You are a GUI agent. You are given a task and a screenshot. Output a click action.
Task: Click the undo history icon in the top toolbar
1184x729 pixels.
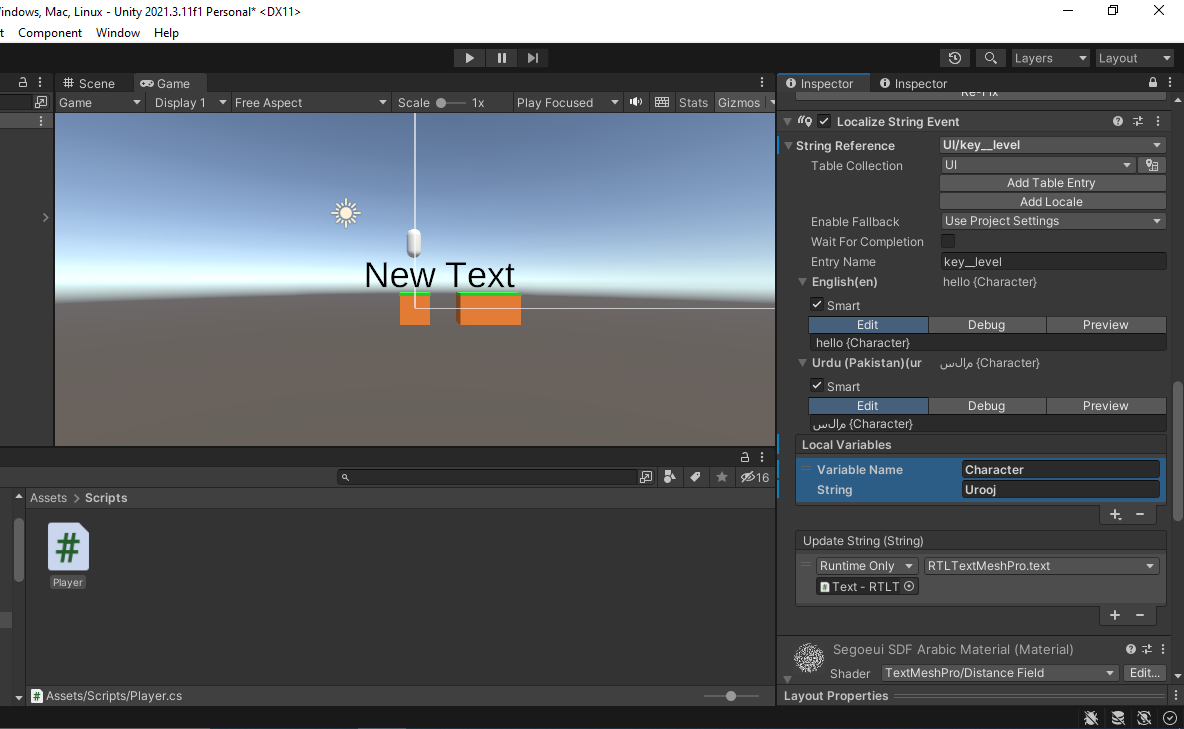(x=955, y=57)
